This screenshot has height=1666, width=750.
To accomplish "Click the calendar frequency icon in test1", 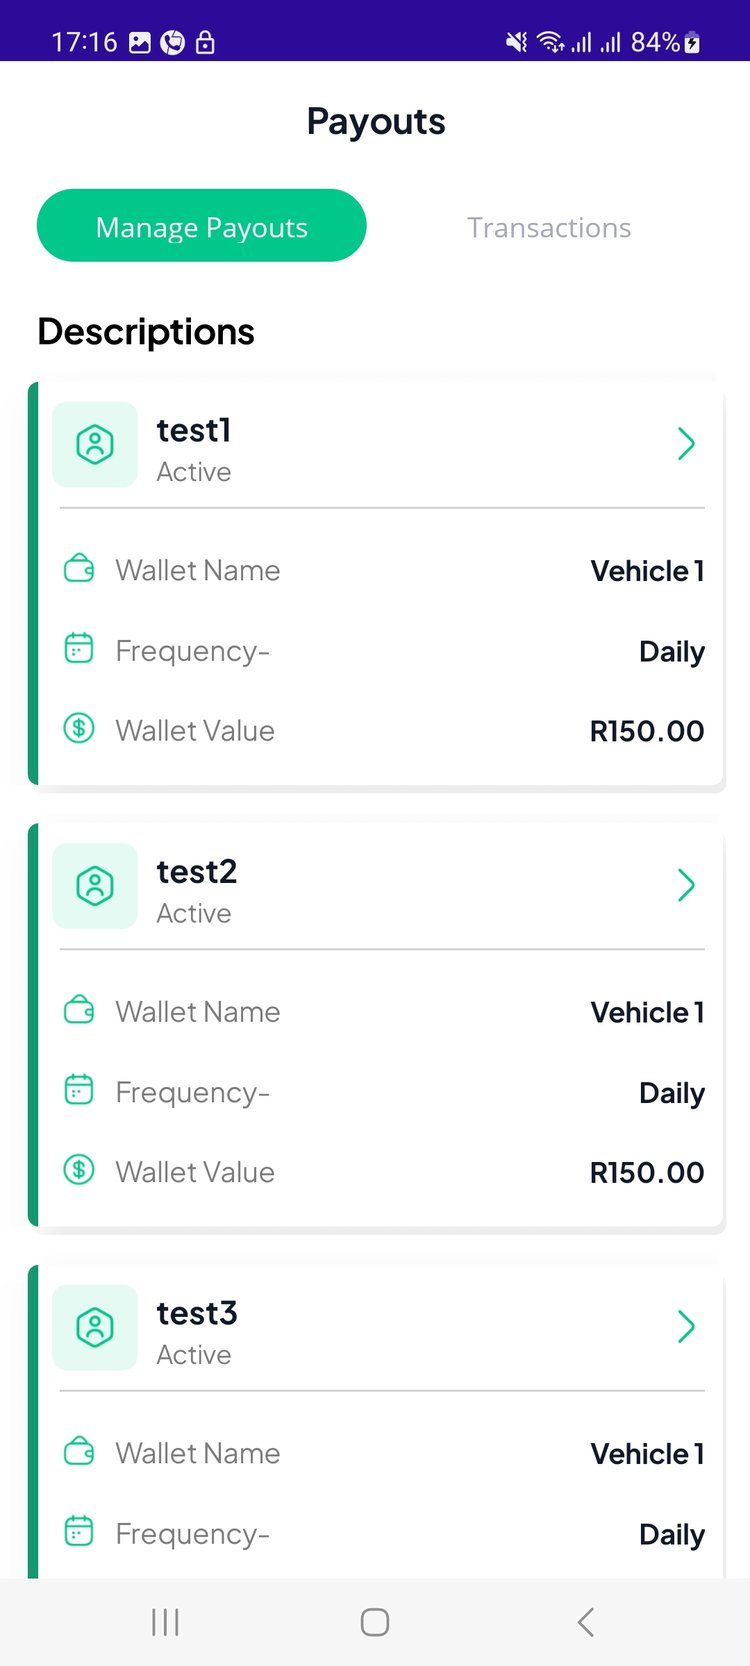I will (79, 649).
